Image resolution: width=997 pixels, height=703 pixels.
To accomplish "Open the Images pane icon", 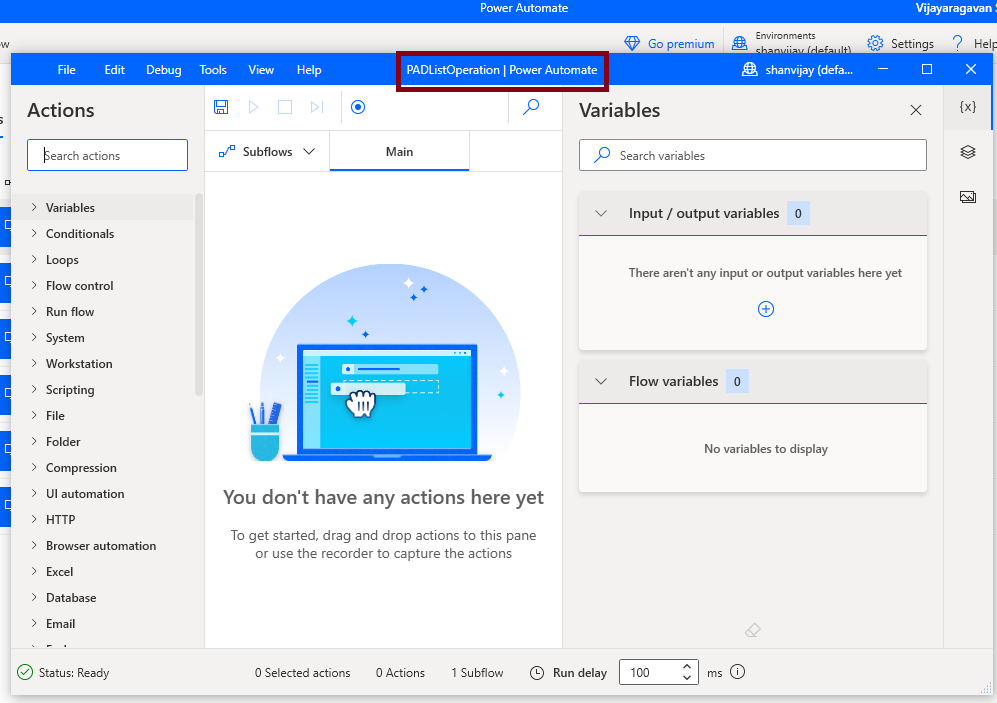I will [968, 197].
